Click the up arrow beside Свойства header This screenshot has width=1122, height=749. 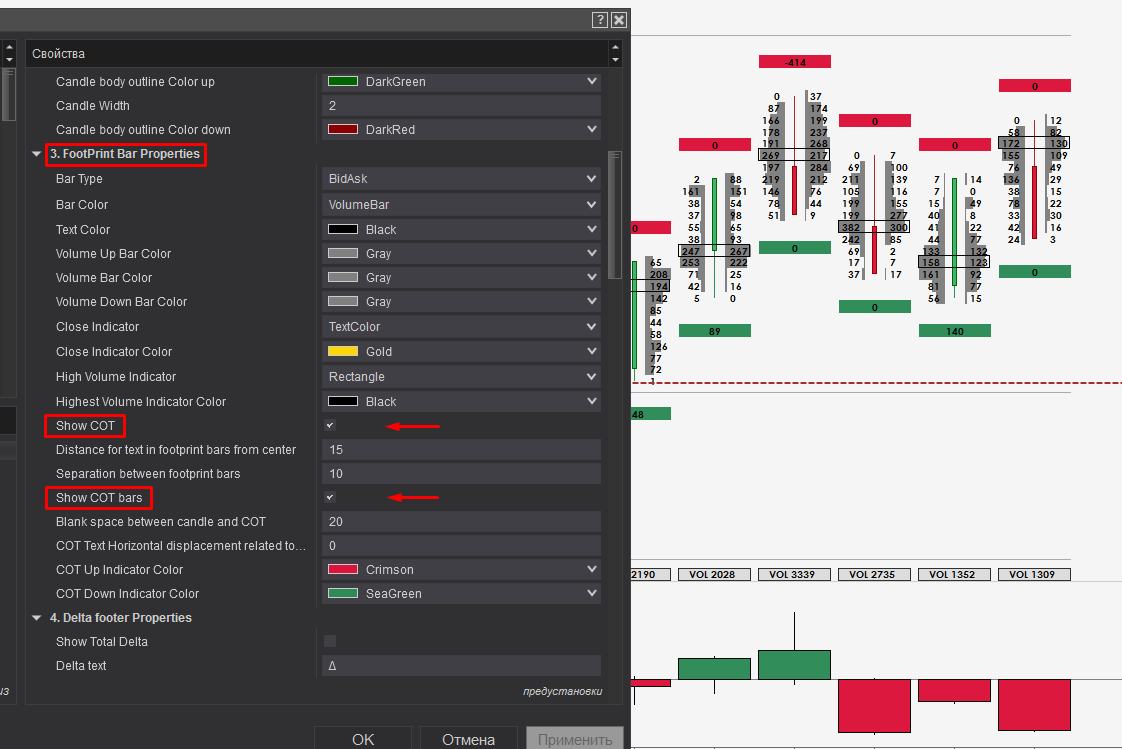(615, 47)
